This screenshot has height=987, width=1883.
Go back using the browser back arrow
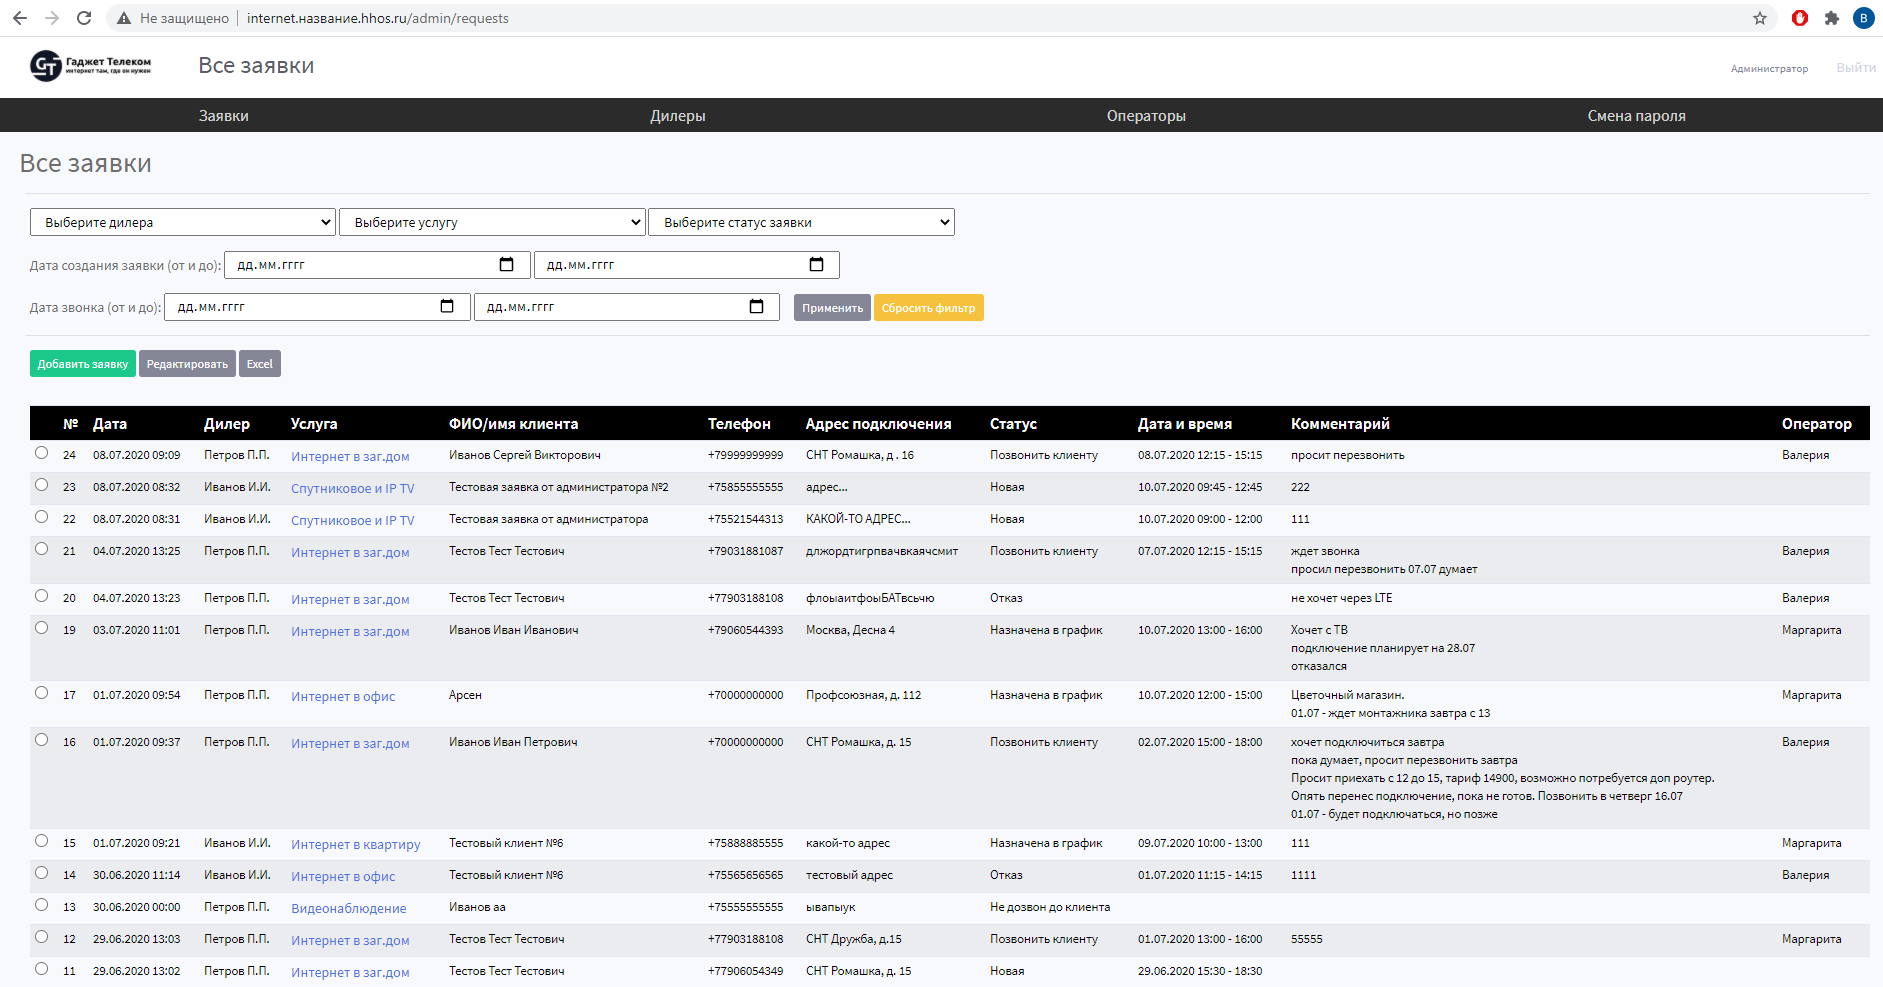(x=20, y=18)
